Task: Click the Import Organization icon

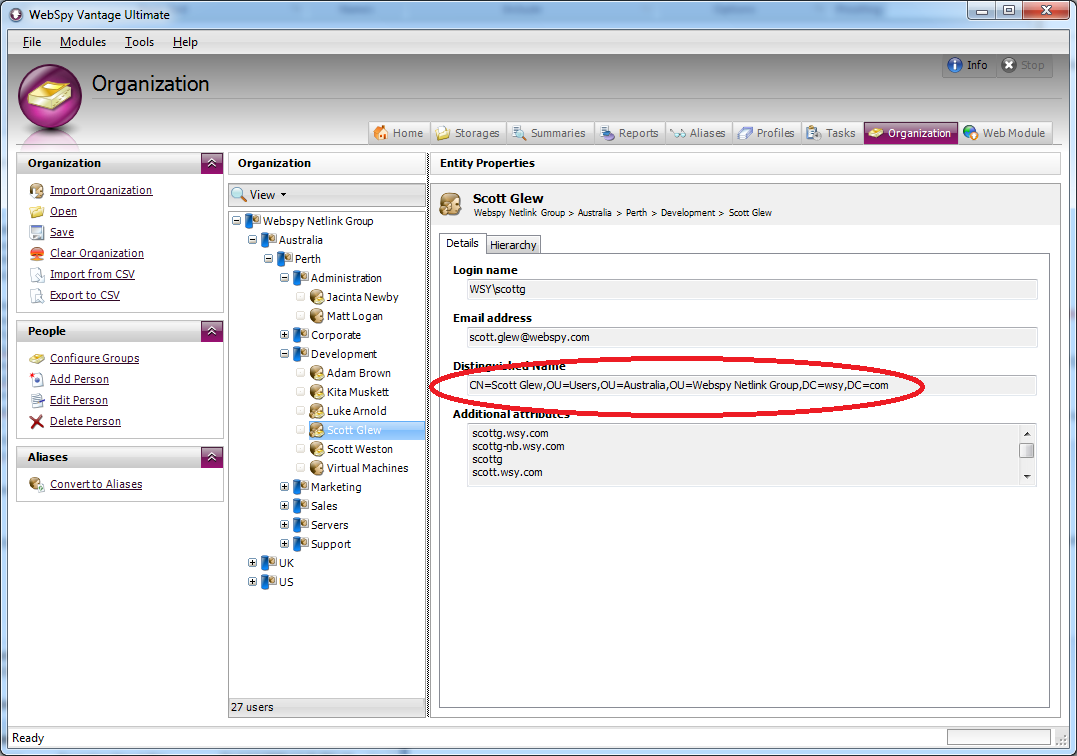Action: click(x=36, y=190)
